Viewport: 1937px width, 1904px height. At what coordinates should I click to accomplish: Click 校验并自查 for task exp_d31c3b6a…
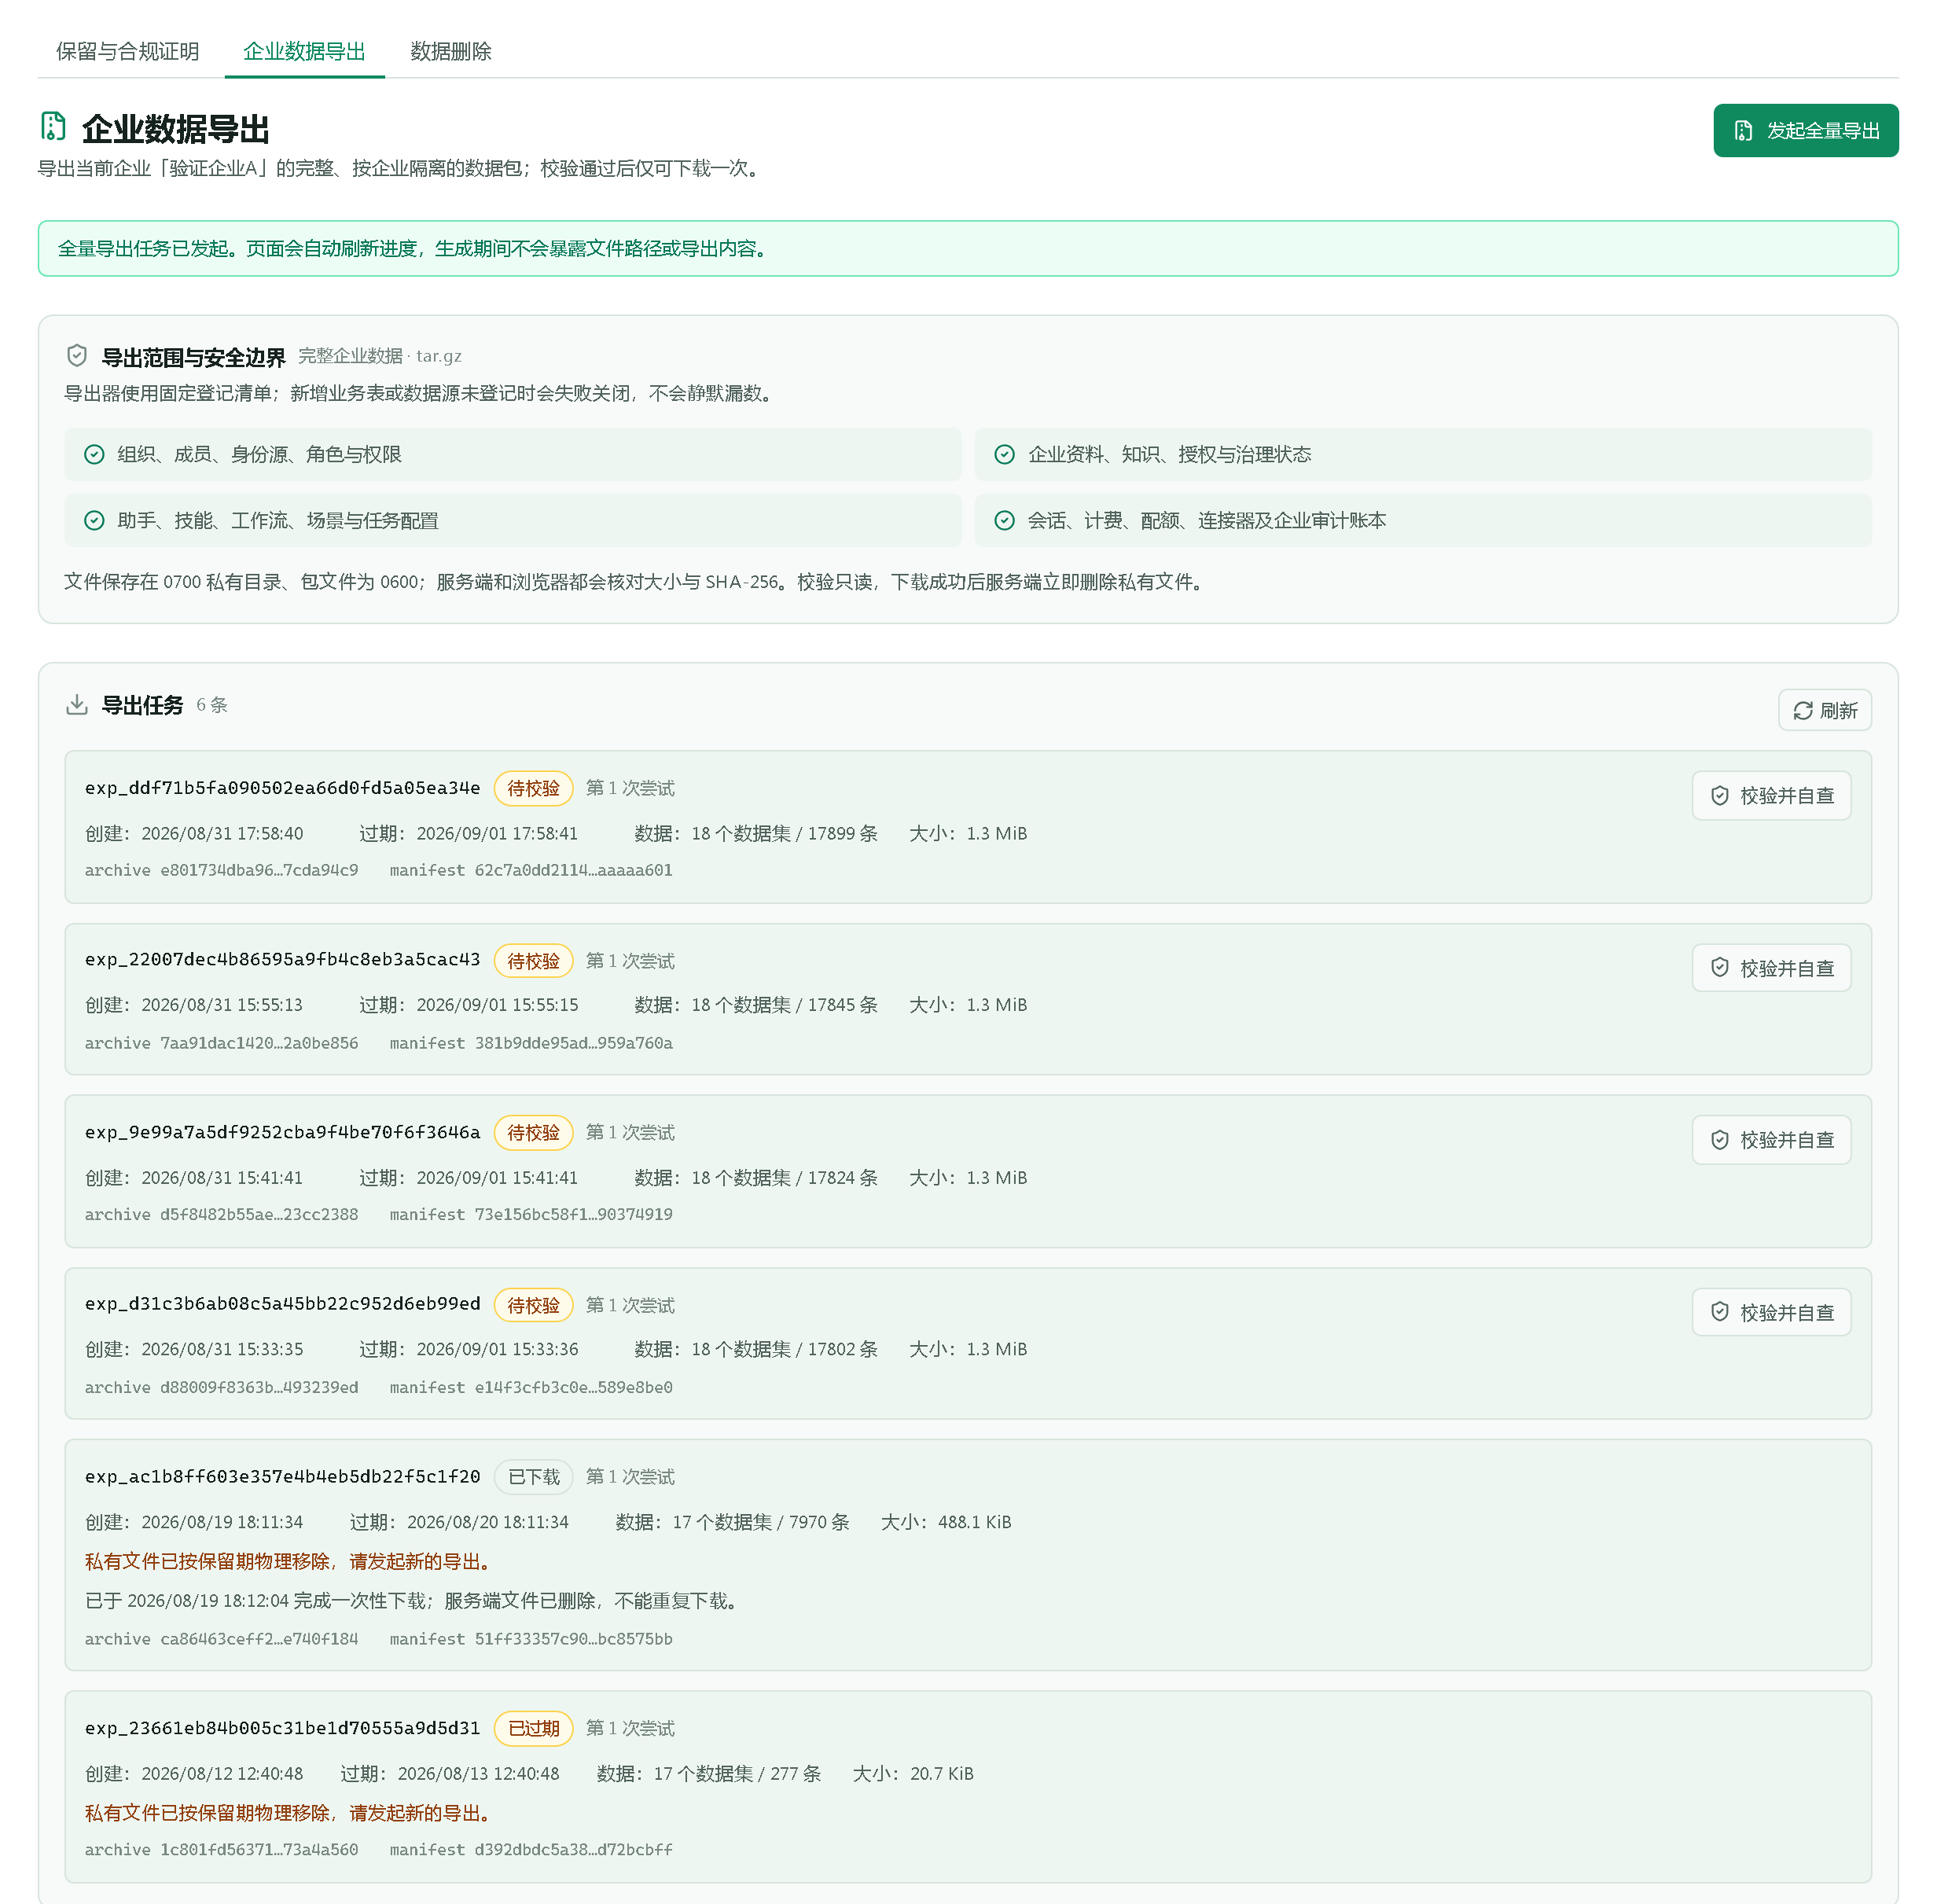pos(1771,1312)
